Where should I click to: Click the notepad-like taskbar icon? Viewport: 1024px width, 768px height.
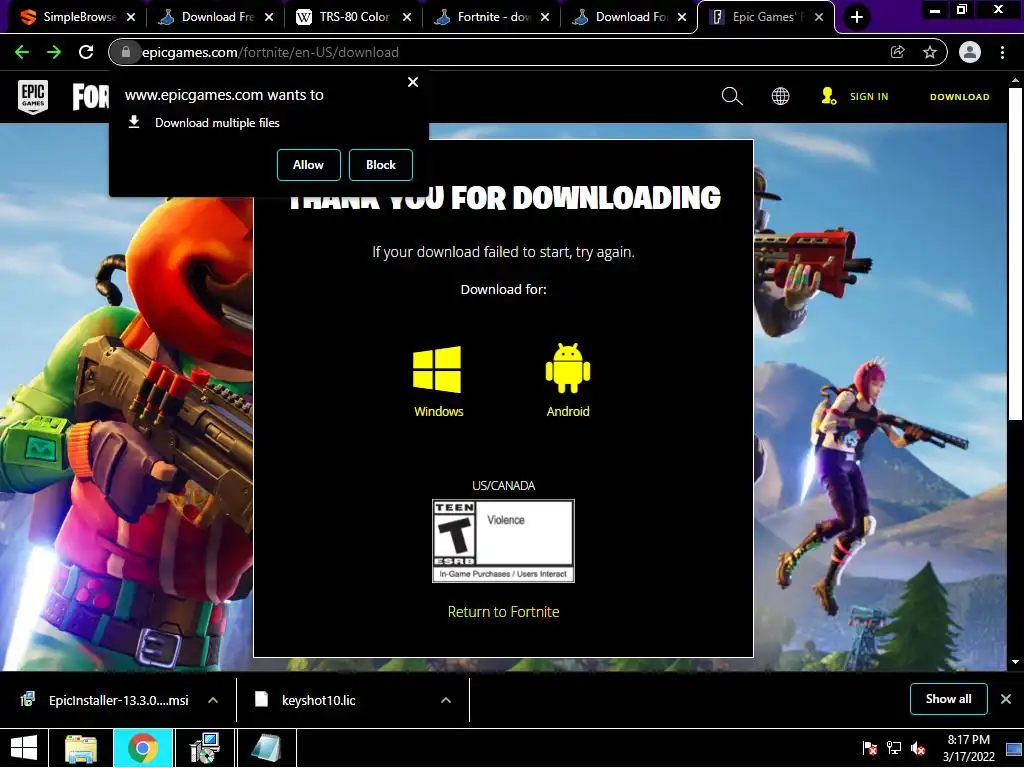[x=266, y=748]
